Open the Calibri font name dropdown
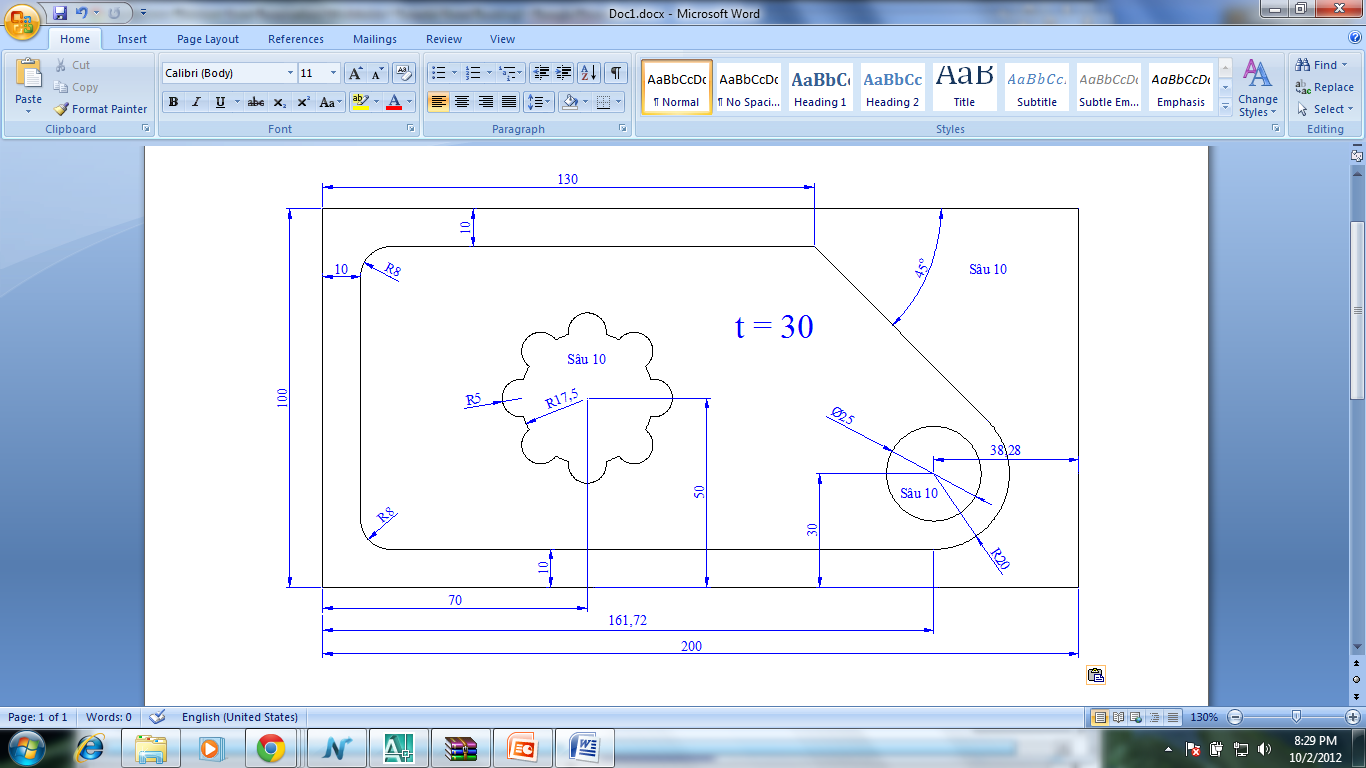The image size is (1366, 768). click(x=290, y=73)
